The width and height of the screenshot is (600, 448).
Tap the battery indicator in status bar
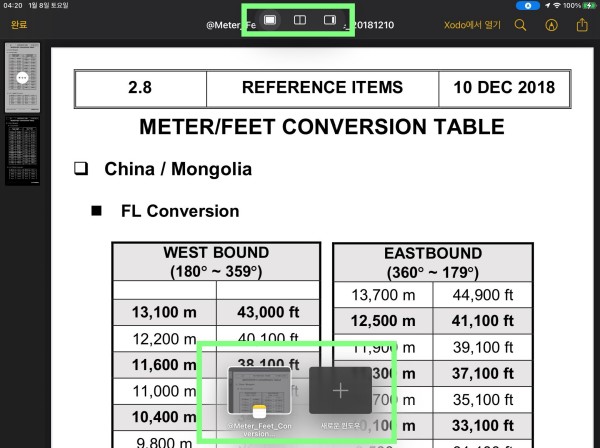coord(587,6)
